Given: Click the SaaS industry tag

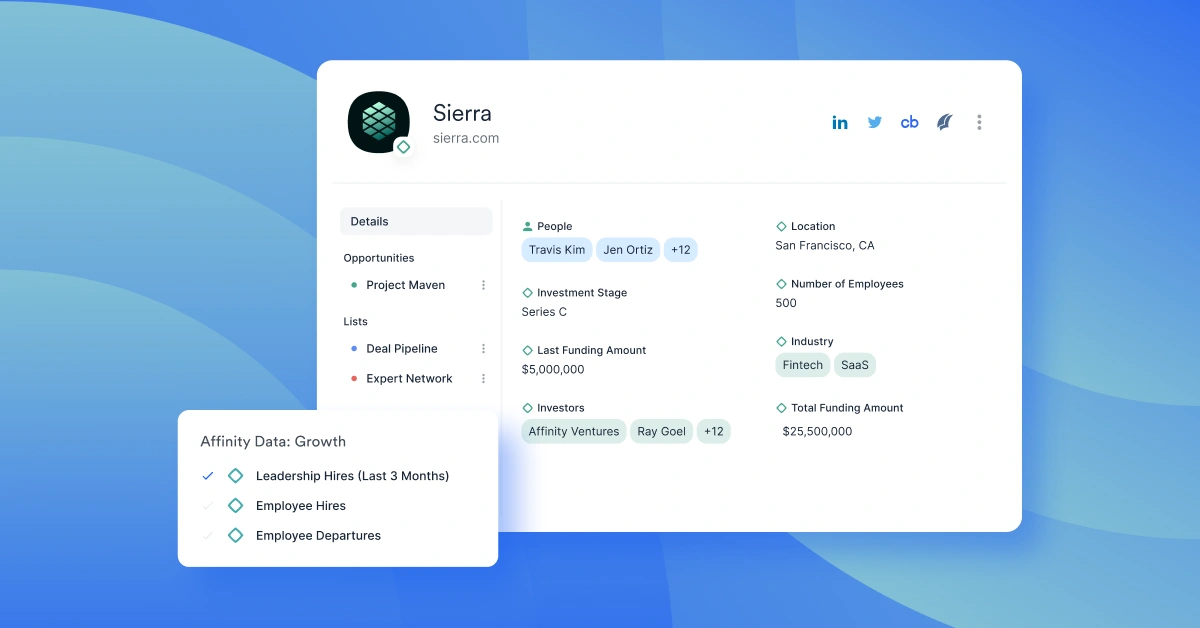Looking at the screenshot, I should click(855, 365).
